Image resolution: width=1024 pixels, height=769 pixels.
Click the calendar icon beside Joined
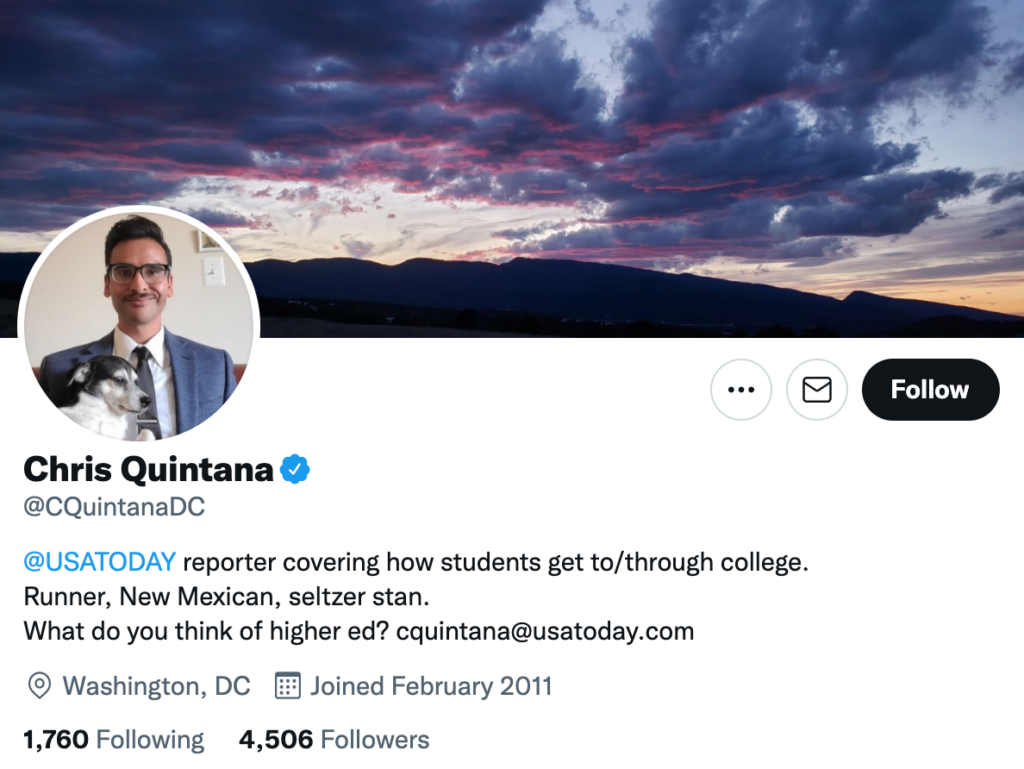[x=287, y=686]
